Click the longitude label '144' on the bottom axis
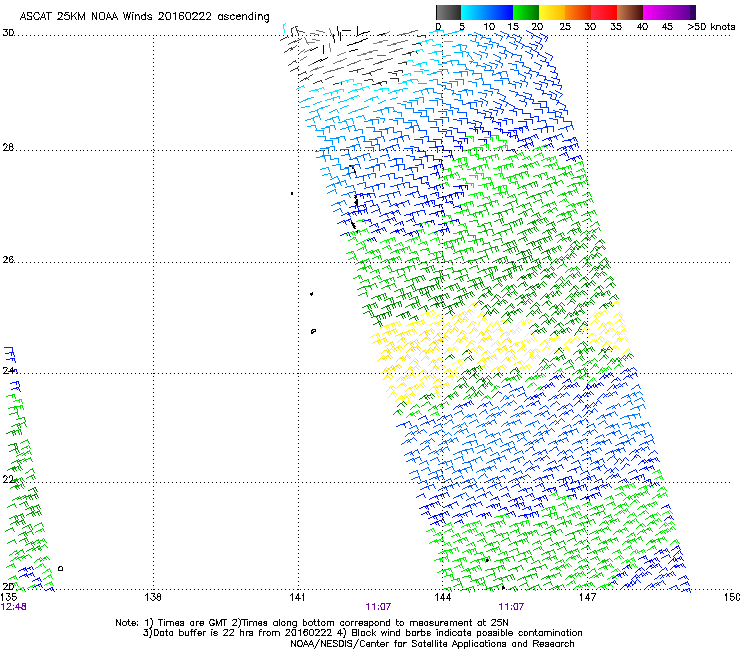 pos(443,597)
